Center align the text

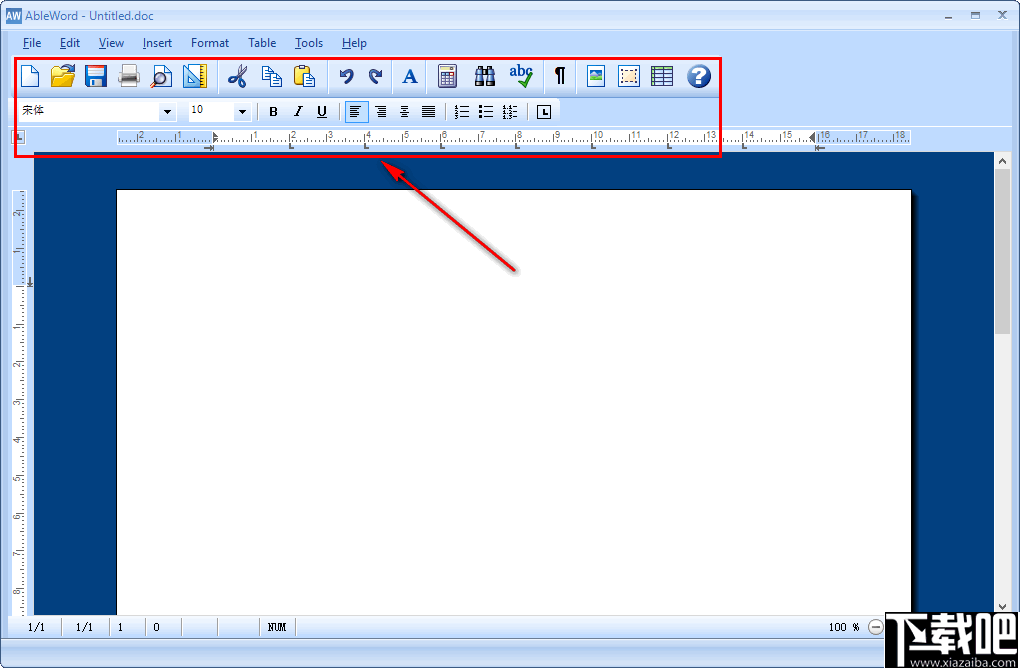pos(404,112)
